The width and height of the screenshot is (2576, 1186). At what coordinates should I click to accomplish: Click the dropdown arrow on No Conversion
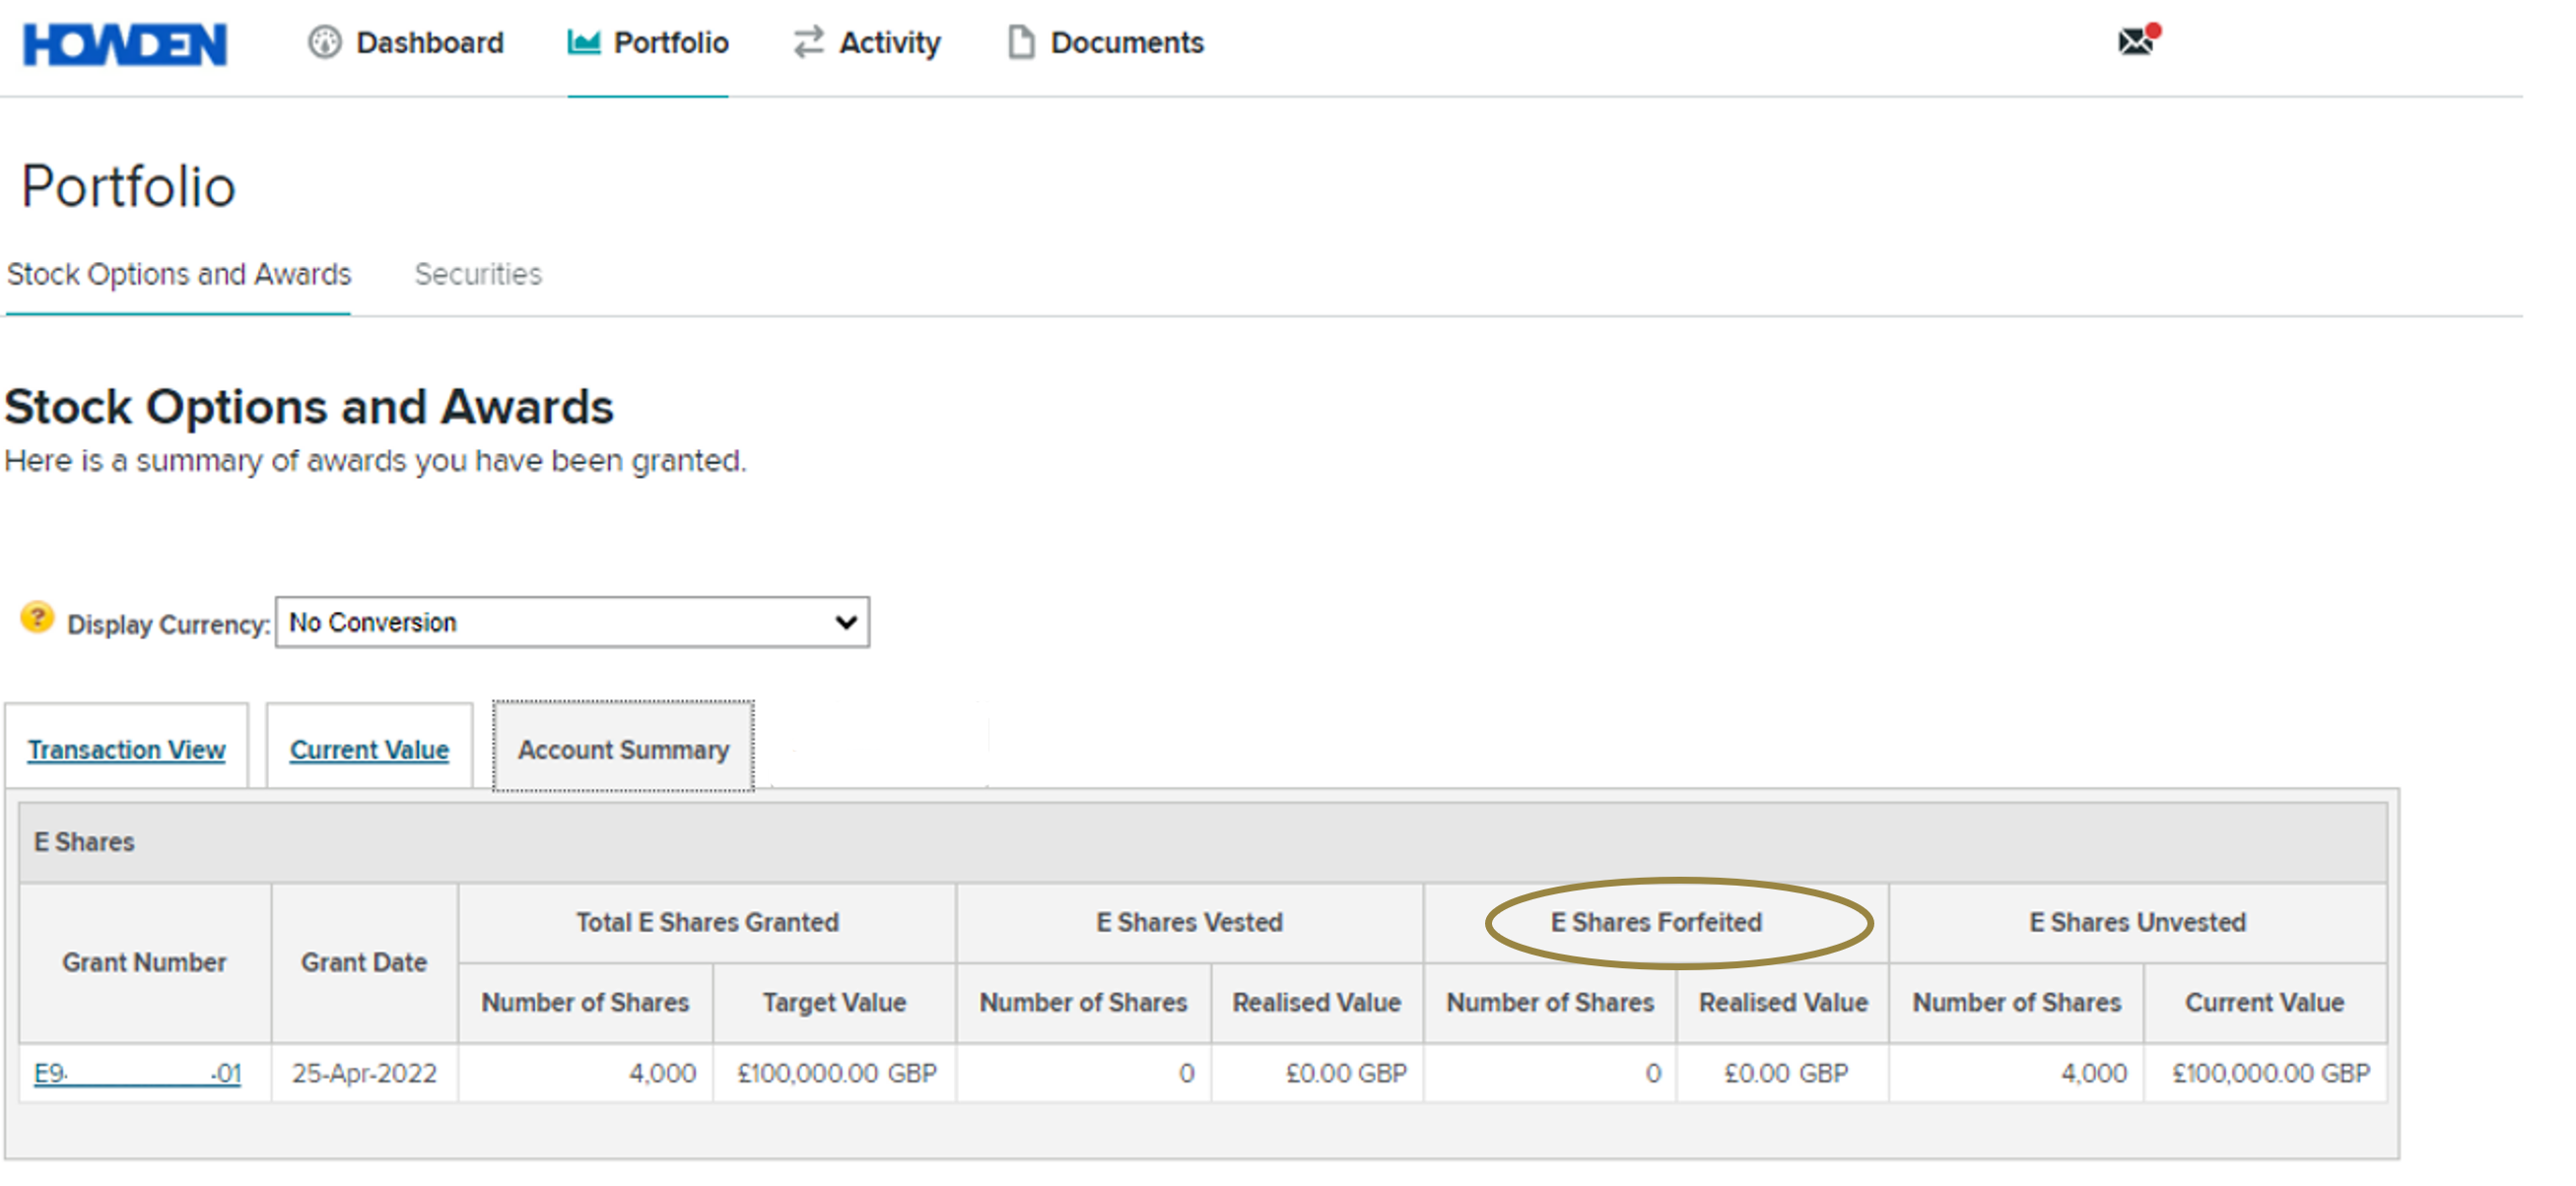click(x=846, y=622)
